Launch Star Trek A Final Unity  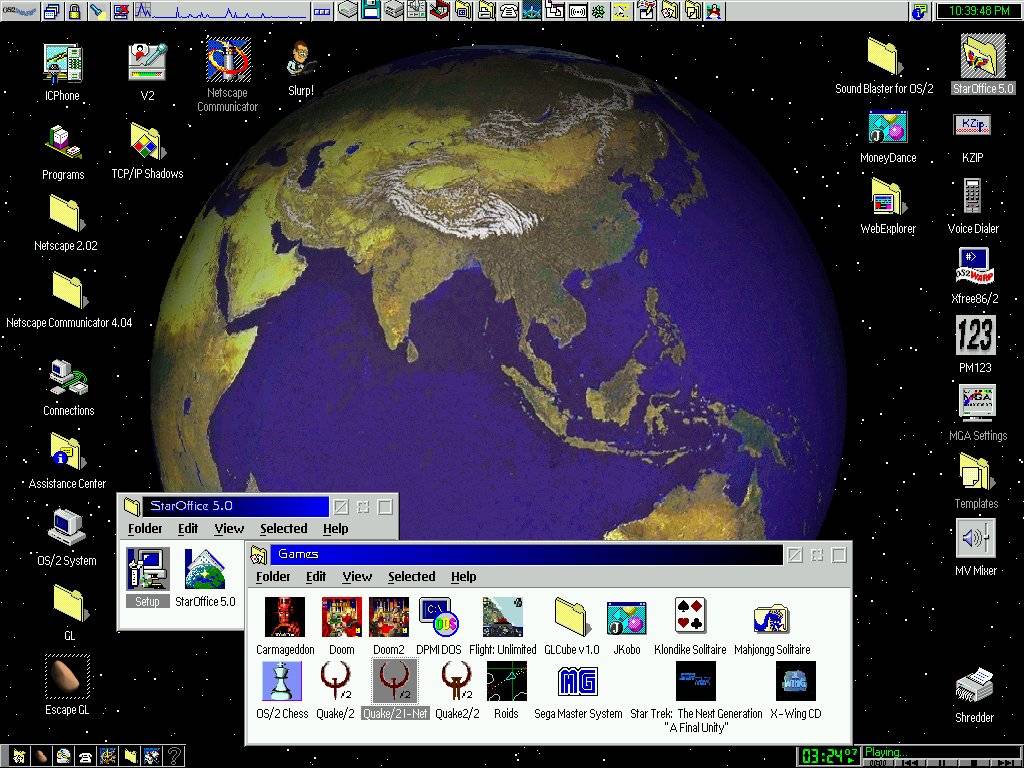[x=696, y=696]
